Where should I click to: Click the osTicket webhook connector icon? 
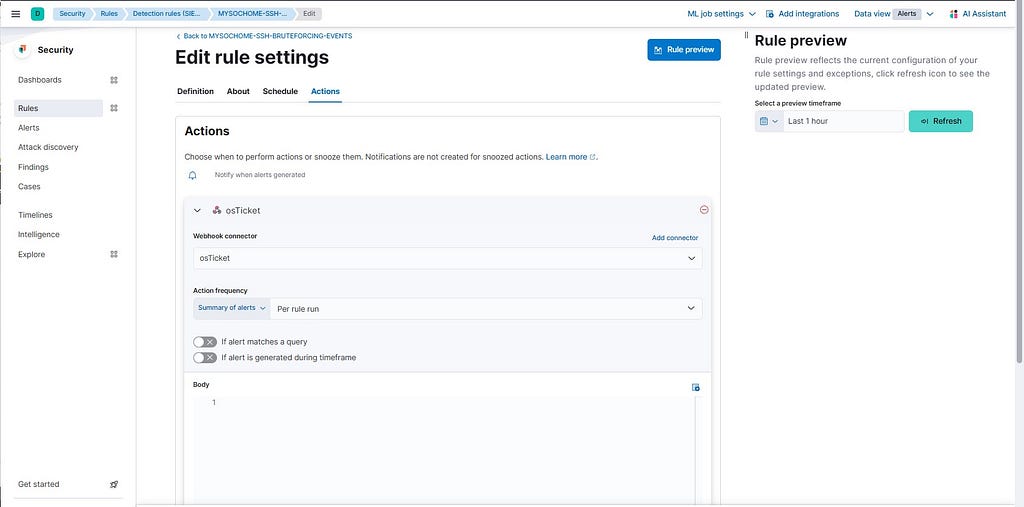coord(217,210)
